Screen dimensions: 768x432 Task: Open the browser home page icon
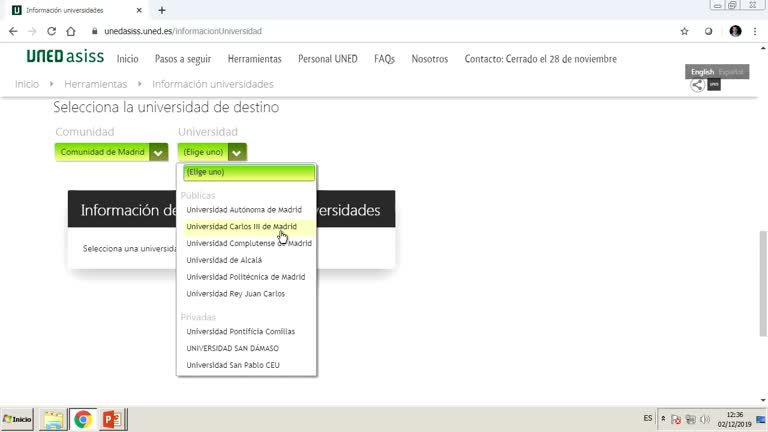pyautogui.click(x=71, y=31)
